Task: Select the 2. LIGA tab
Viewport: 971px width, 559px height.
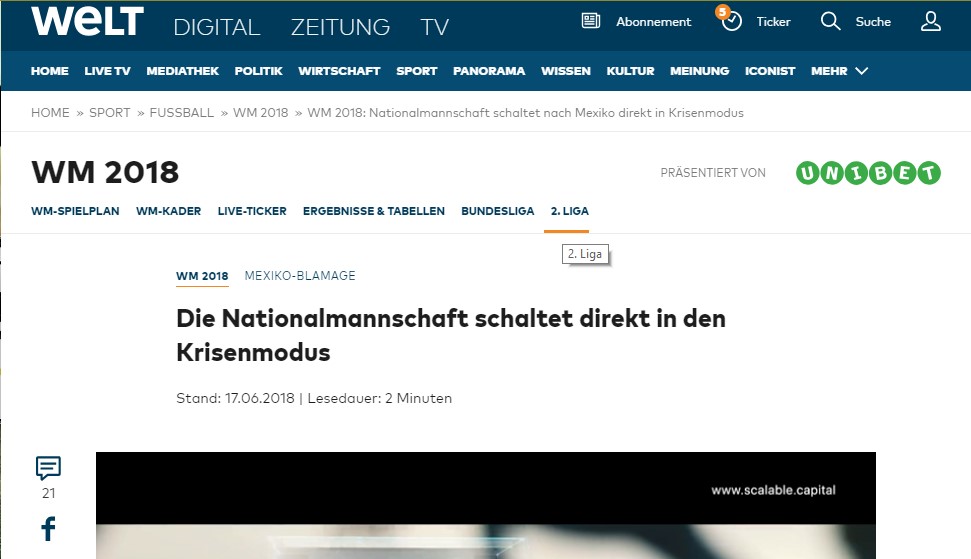Action: (569, 211)
